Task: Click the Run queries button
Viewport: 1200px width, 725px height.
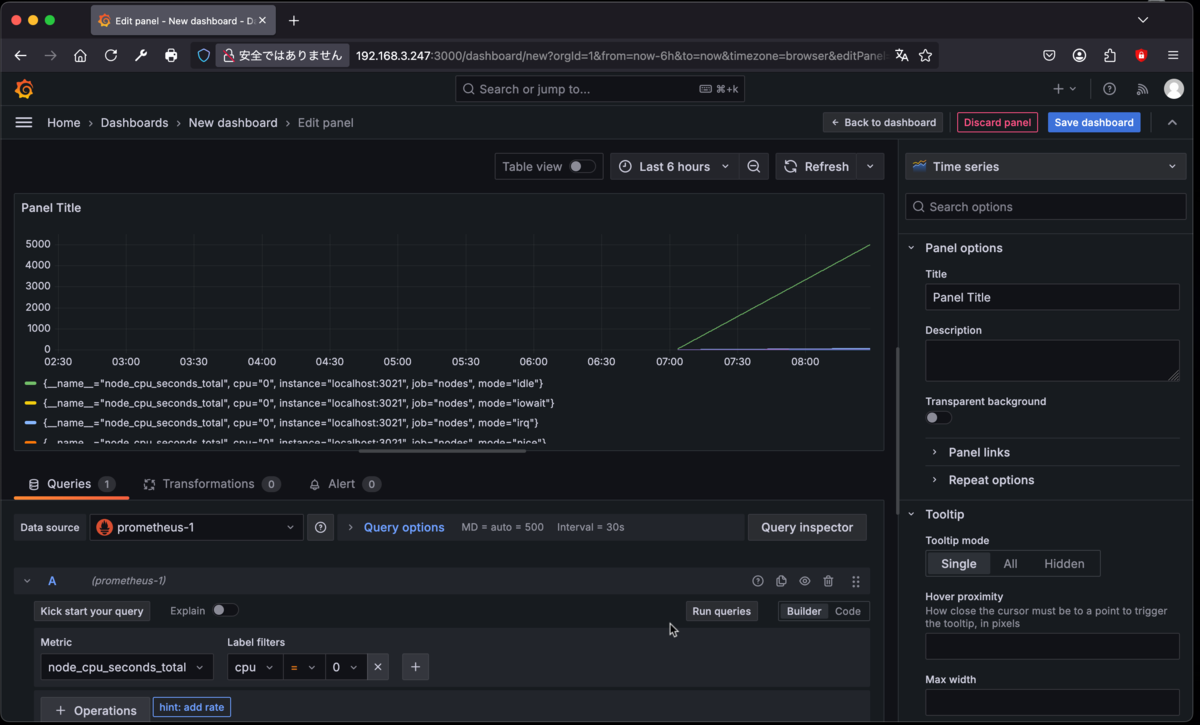Action: [722, 611]
